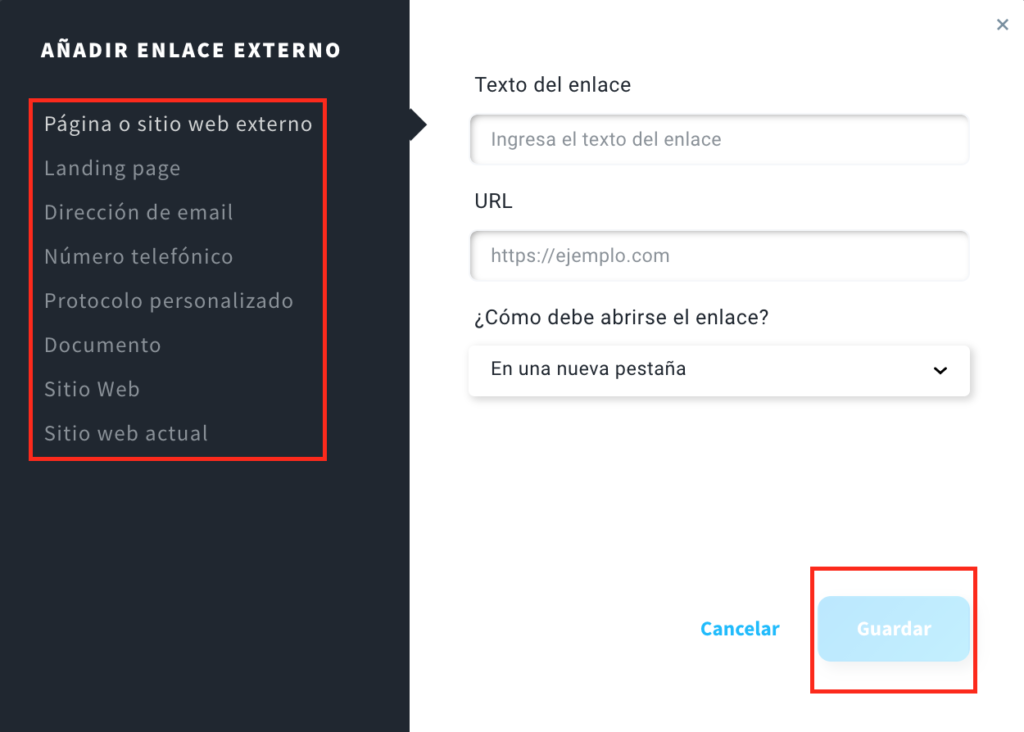Select Dirección de email link type
The image size is (1024, 732).
pos(138,212)
